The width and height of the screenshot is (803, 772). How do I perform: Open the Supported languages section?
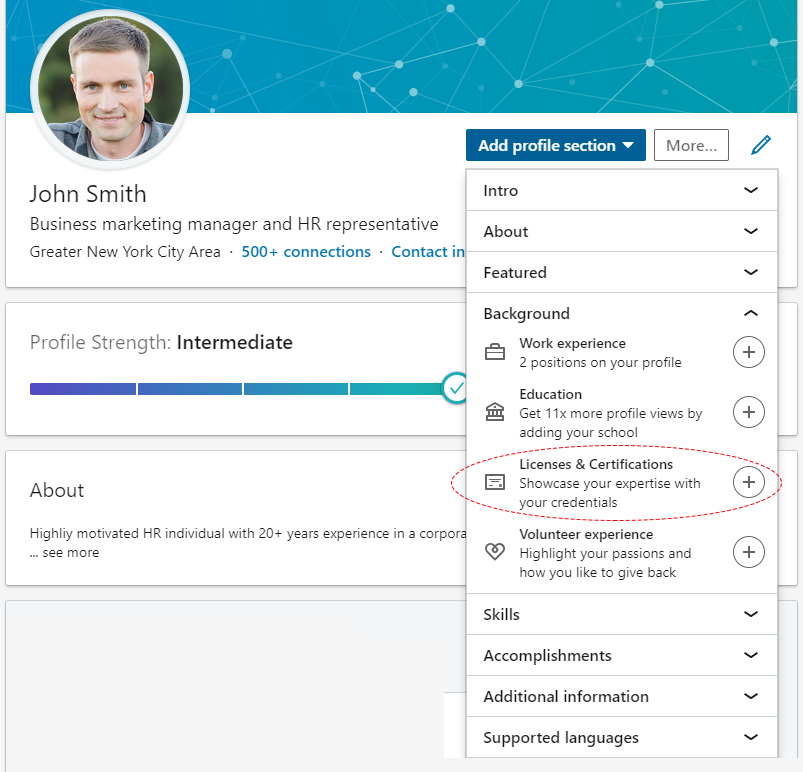coord(622,737)
